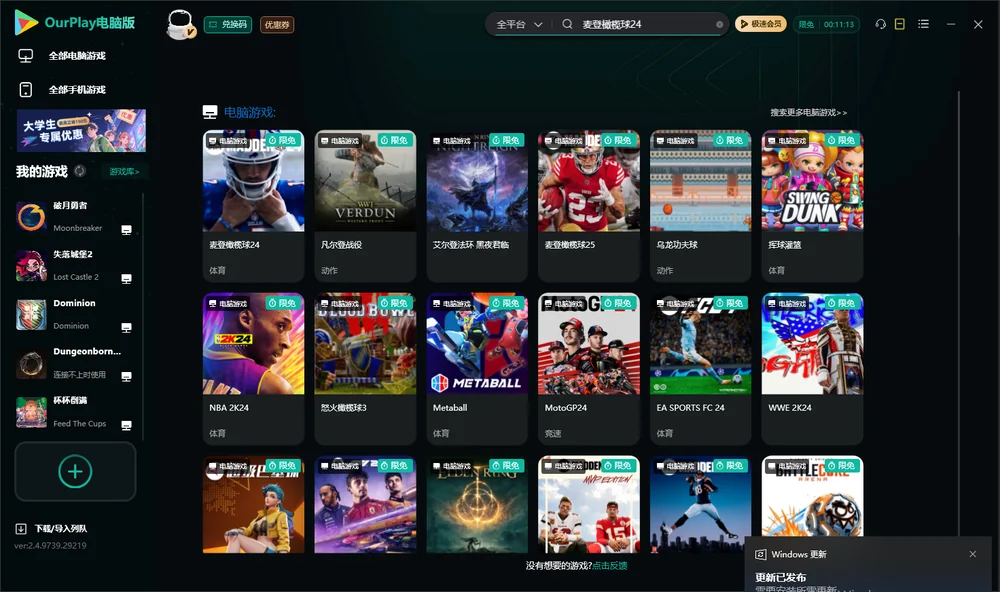The width and height of the screenshot is (1000, 592).
Task: Open the WWE 2K24 game card
Action: click(812, 369)
